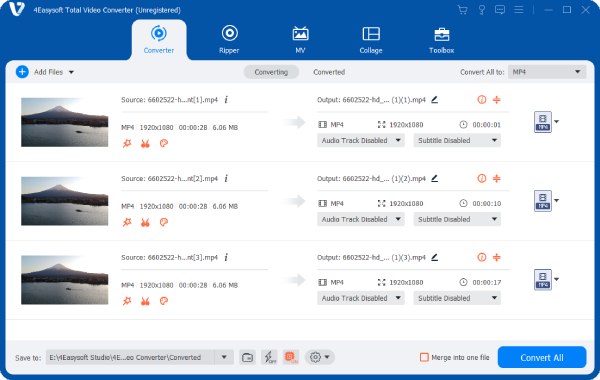The height and width of the screenshot is (380, 600).
Task: Click duration 00:00:17 of third output
Action: pos(486,282)
